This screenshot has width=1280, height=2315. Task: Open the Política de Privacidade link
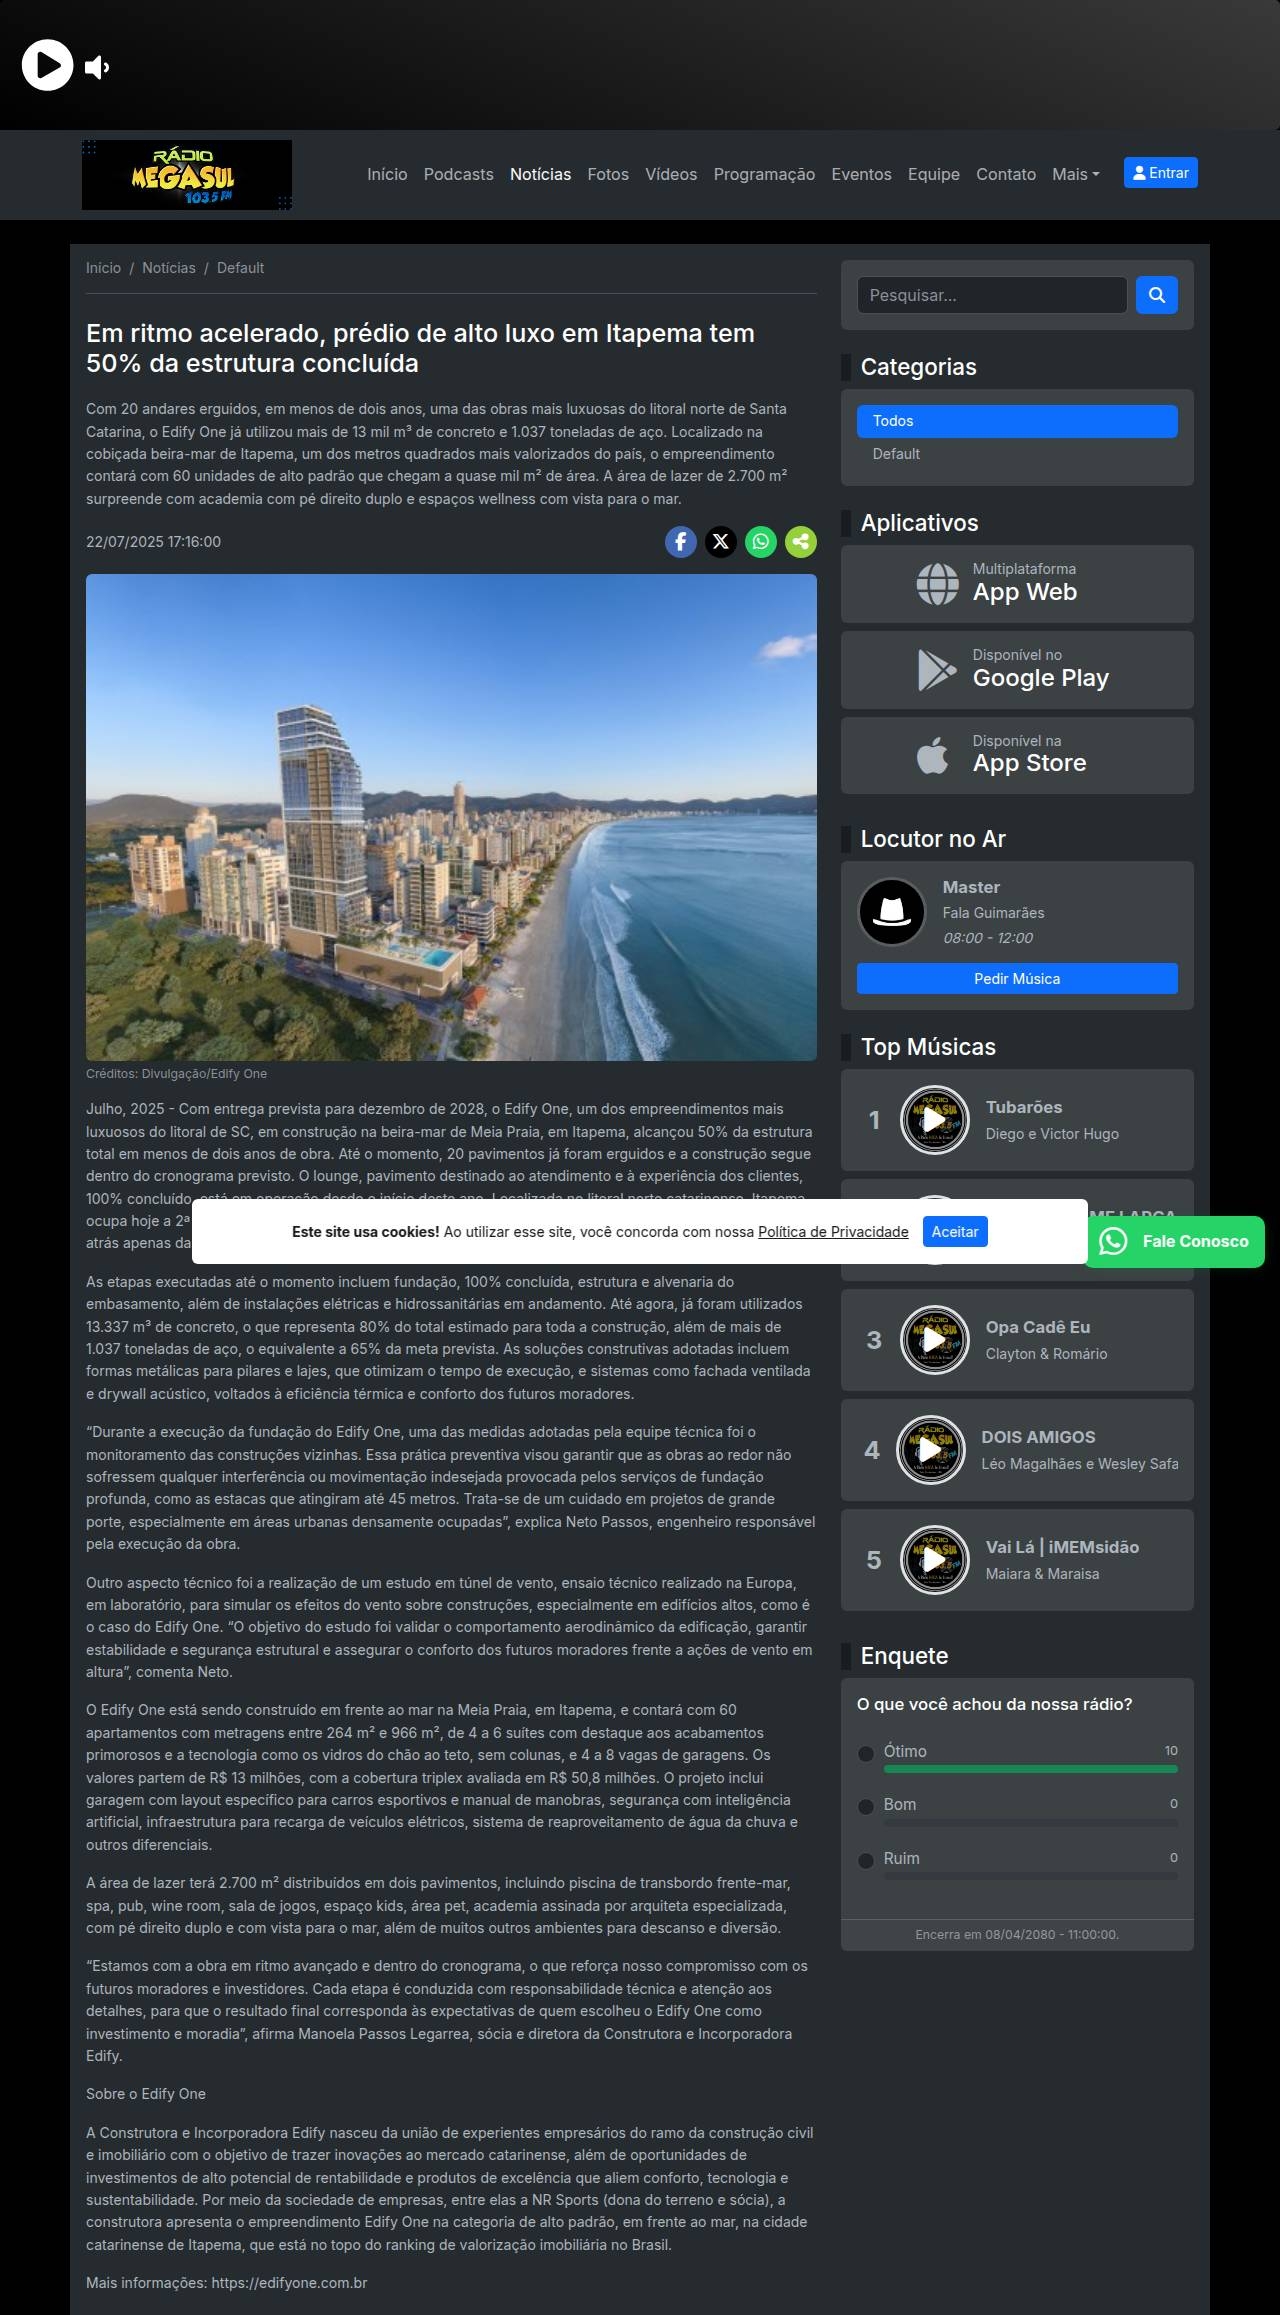[833, 1232]
